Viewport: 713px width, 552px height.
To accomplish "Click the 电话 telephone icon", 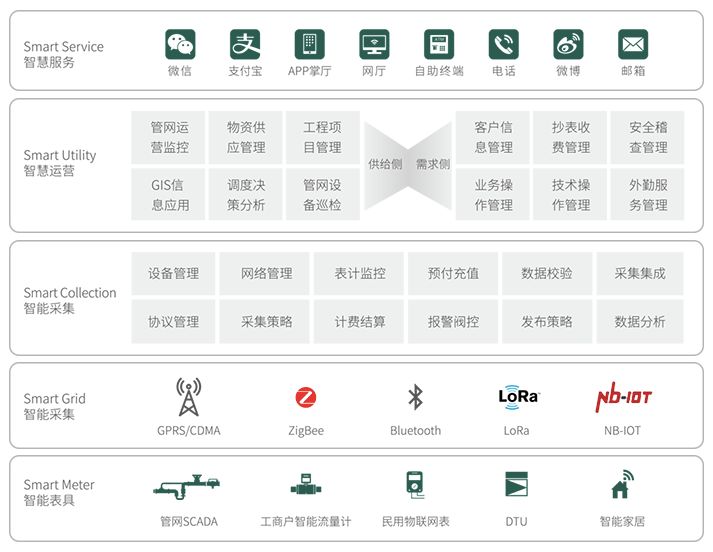I will point(504,45).
